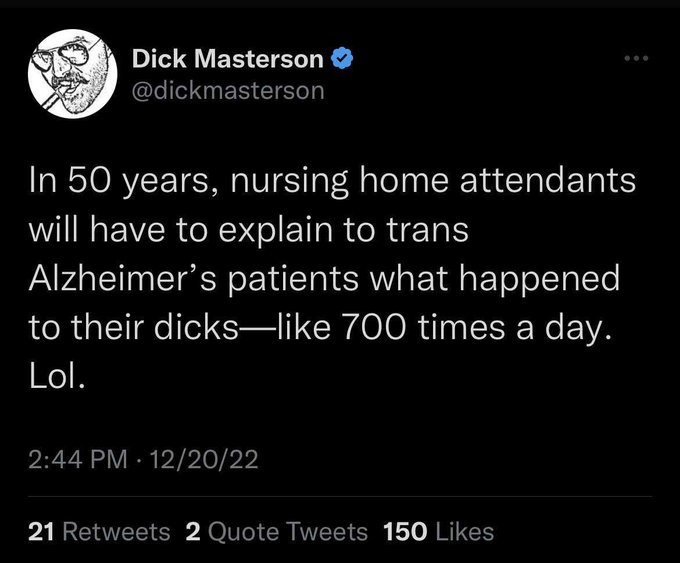
Task: Click the blue verified checkmark badge
Action: tap(342, 58)
